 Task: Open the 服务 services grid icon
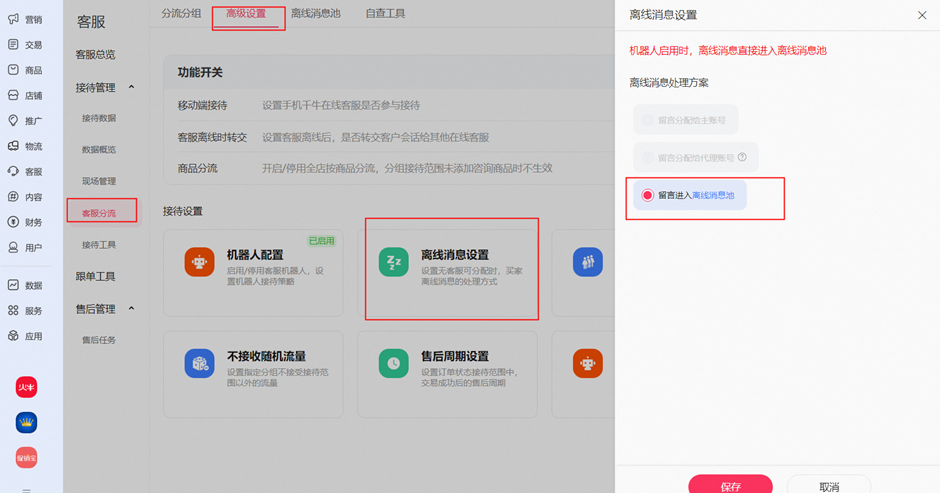[x=13, y=310]
